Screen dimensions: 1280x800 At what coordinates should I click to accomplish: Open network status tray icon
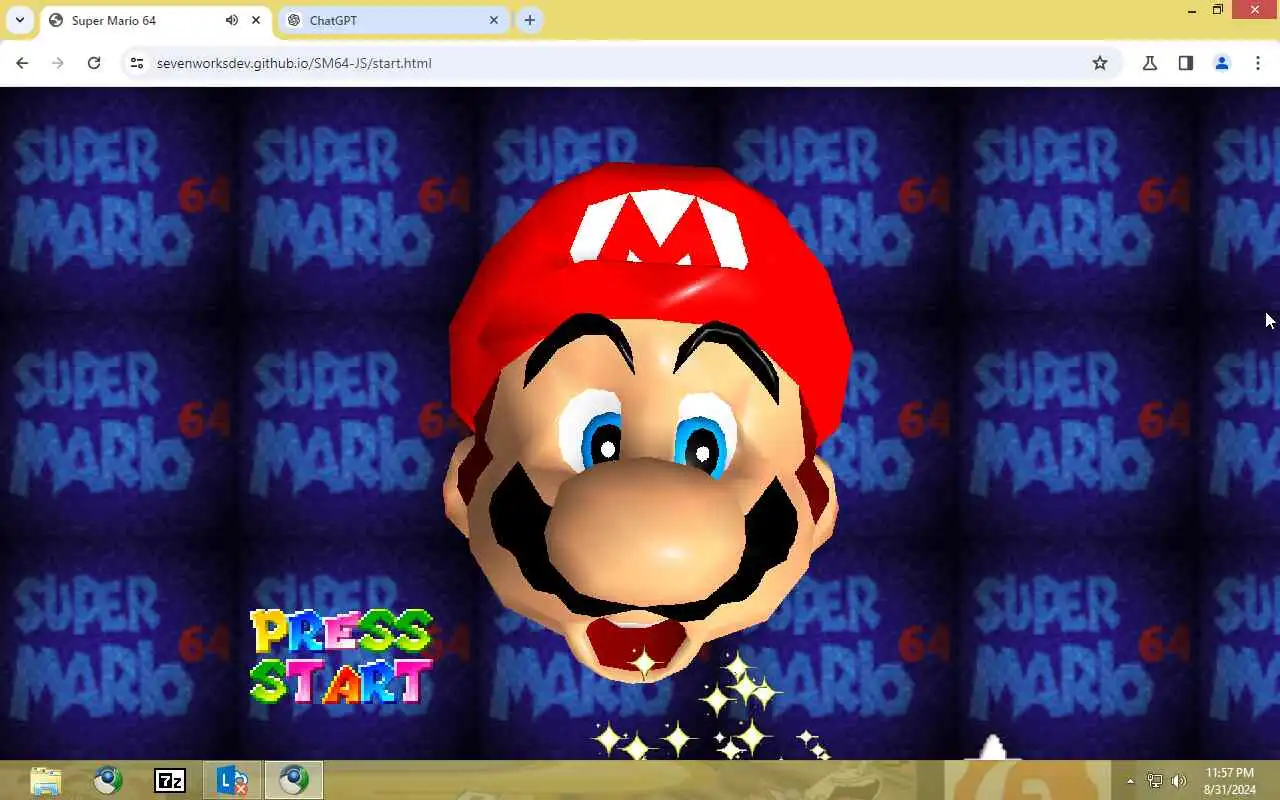(1155, 781)
